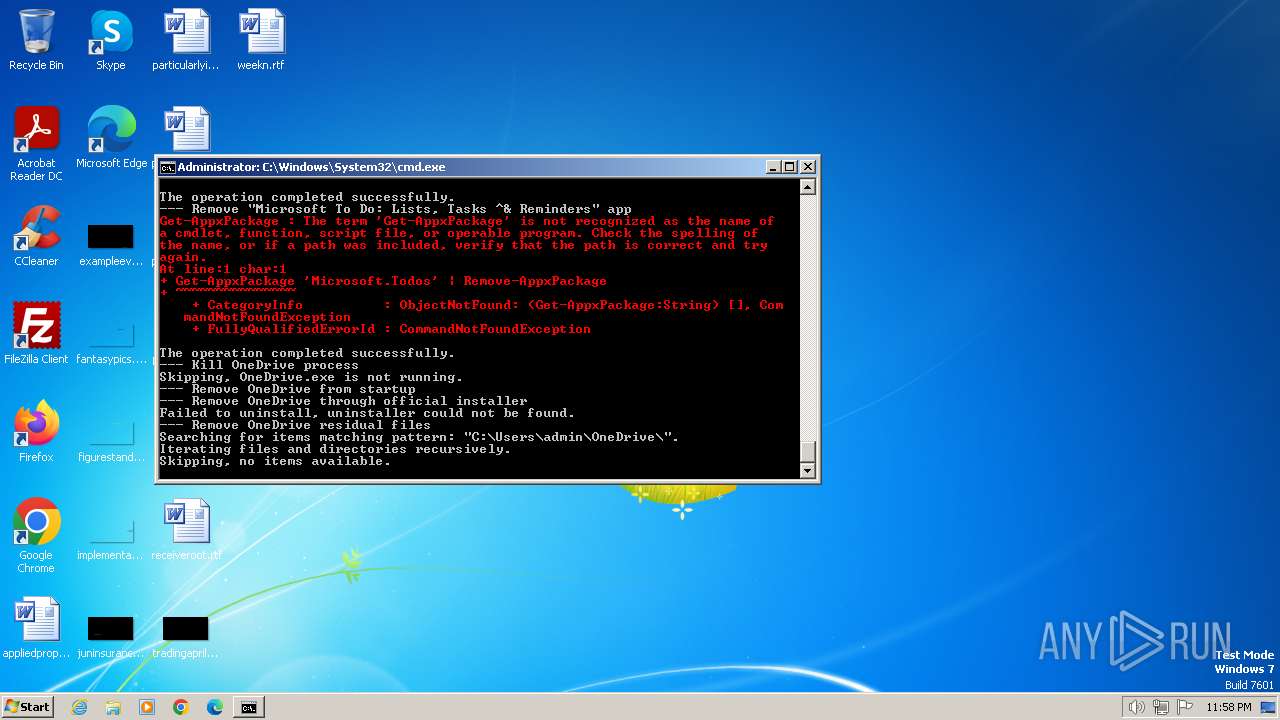Click the cmd scrollbar down arrow
The width and height of the screenshot is (1280, 720).
(808, 470)
